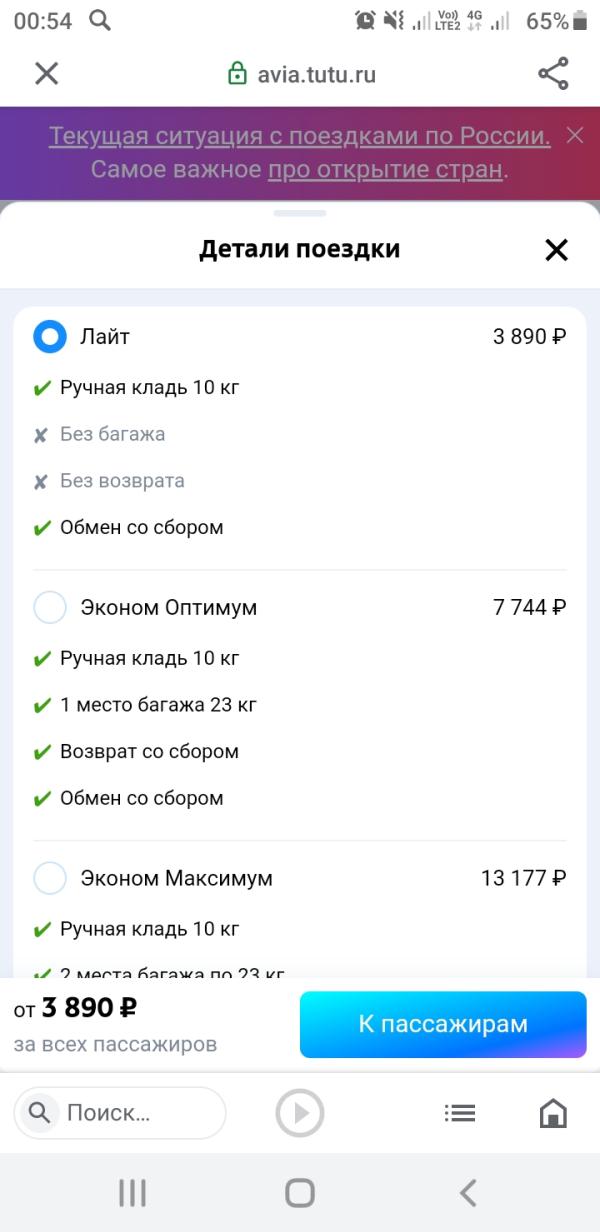600x1232 pixels.
Task: Open the про открытие стран link
Action: 385,169
